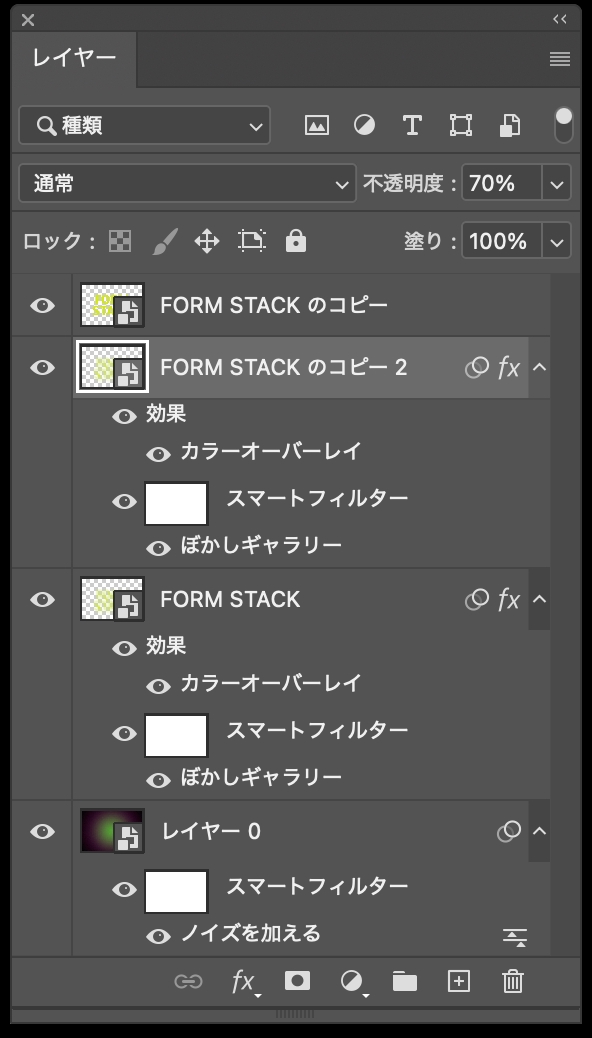Collapse effects of FORM STACK のコピー 2
The image size is (592, 1038).
coord(540,367)
